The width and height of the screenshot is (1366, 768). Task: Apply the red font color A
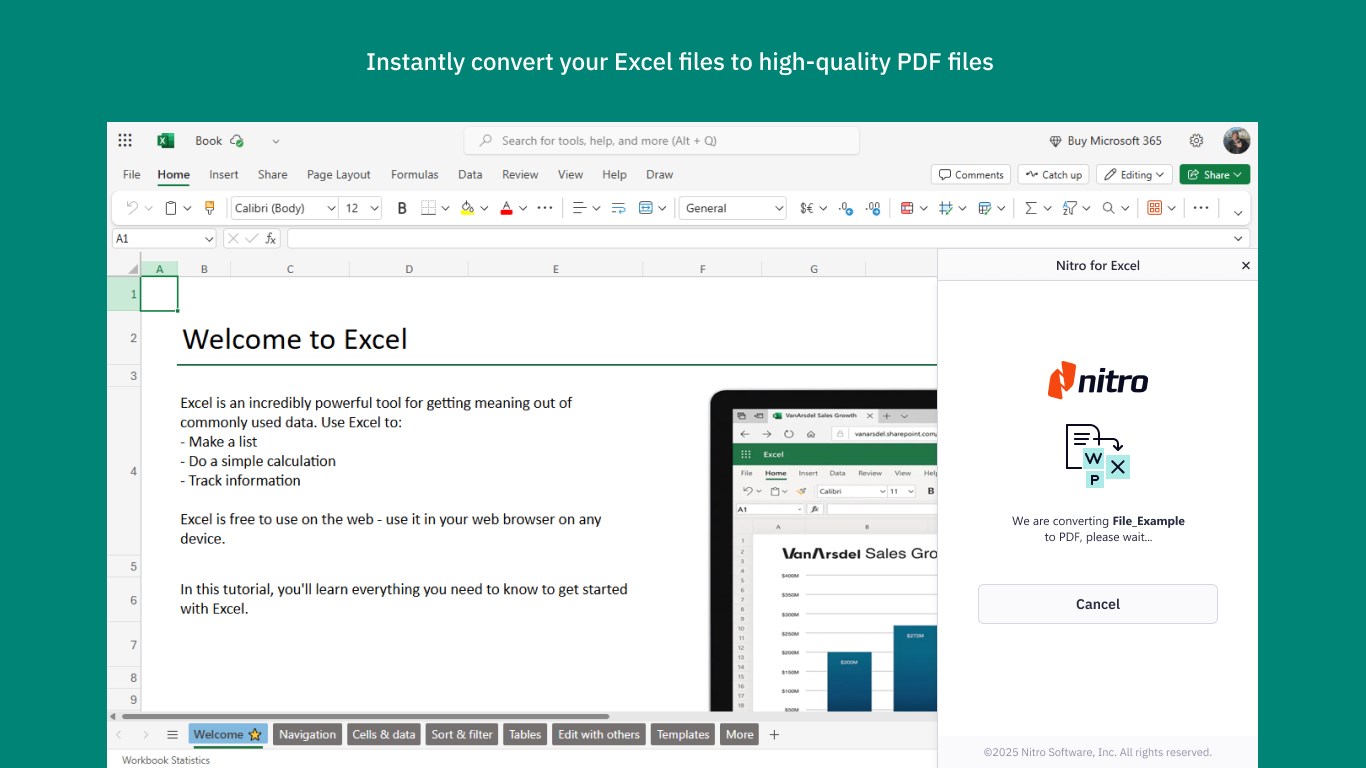(x=506, y=208)
